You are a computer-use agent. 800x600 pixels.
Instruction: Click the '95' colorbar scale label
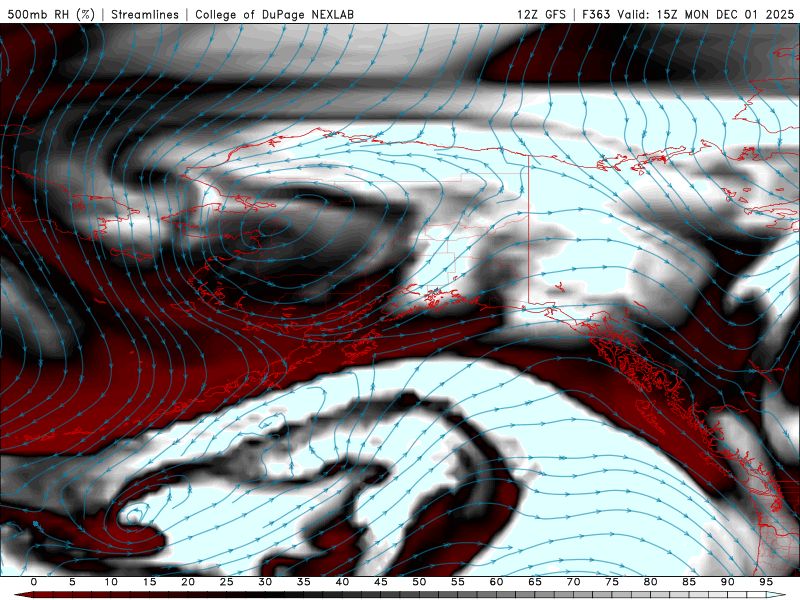[x=766, y=582]
